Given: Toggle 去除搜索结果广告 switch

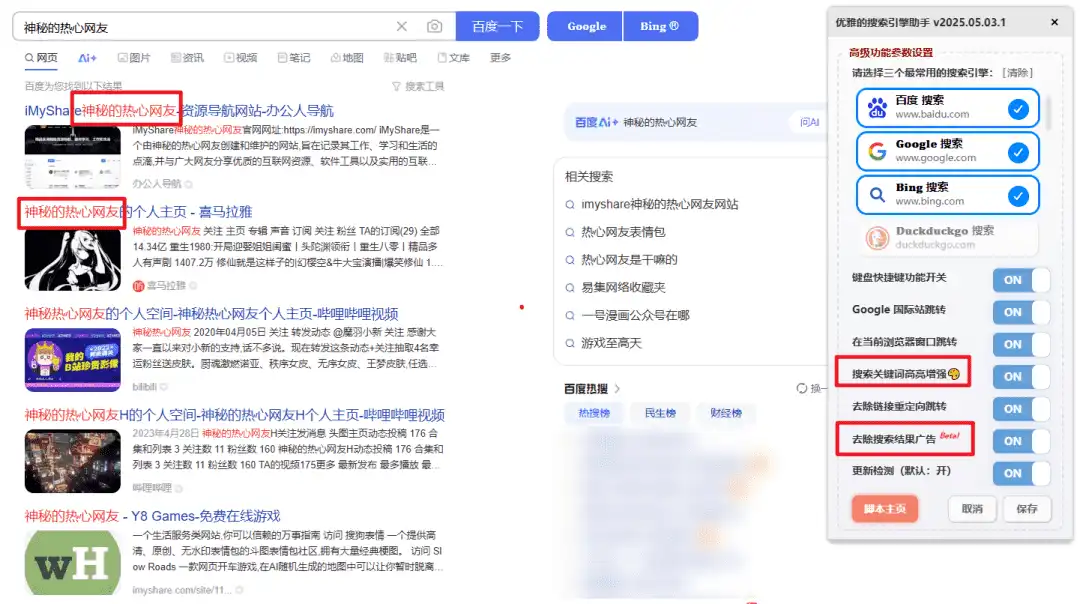Looking at the screenshot, I should pyautogui.click(x=1021, y=441).
